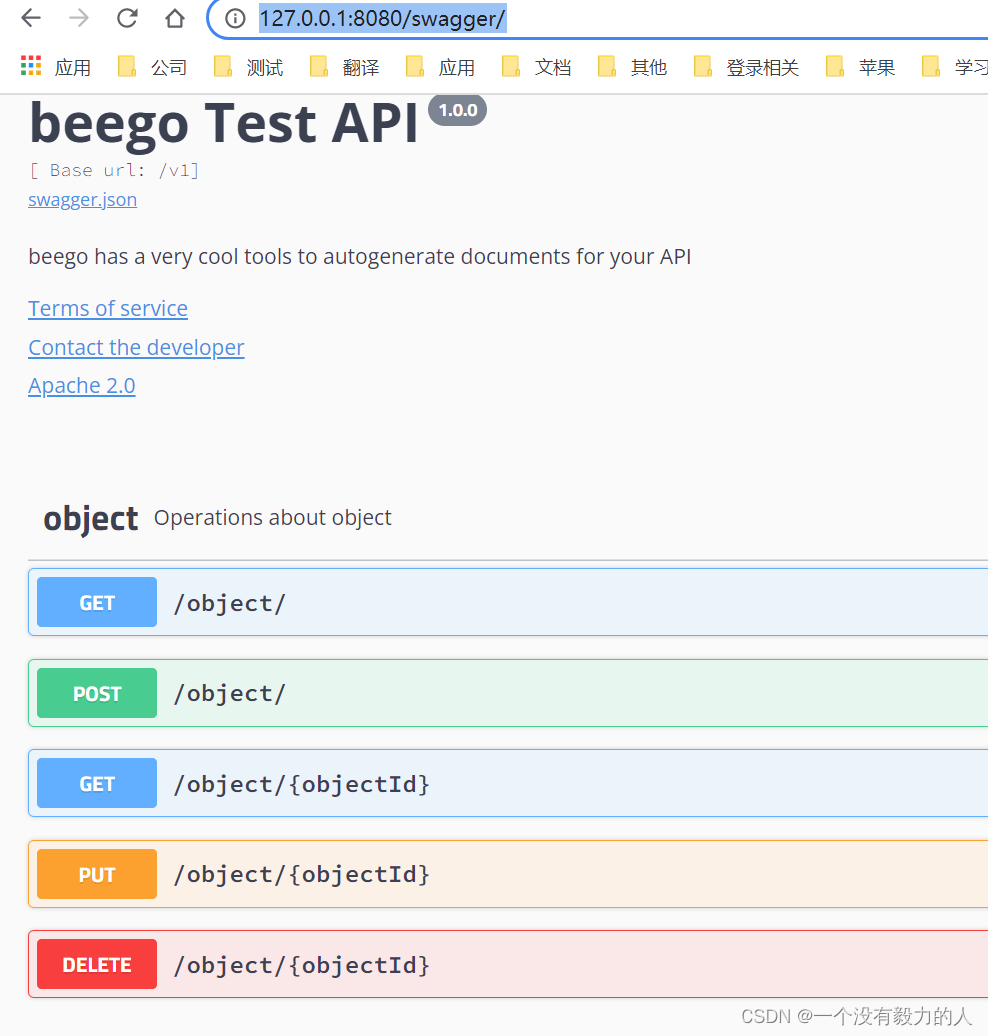Open the 文档 bookmark folder
Screen dimensions: 988x1036
coord(536,67)
